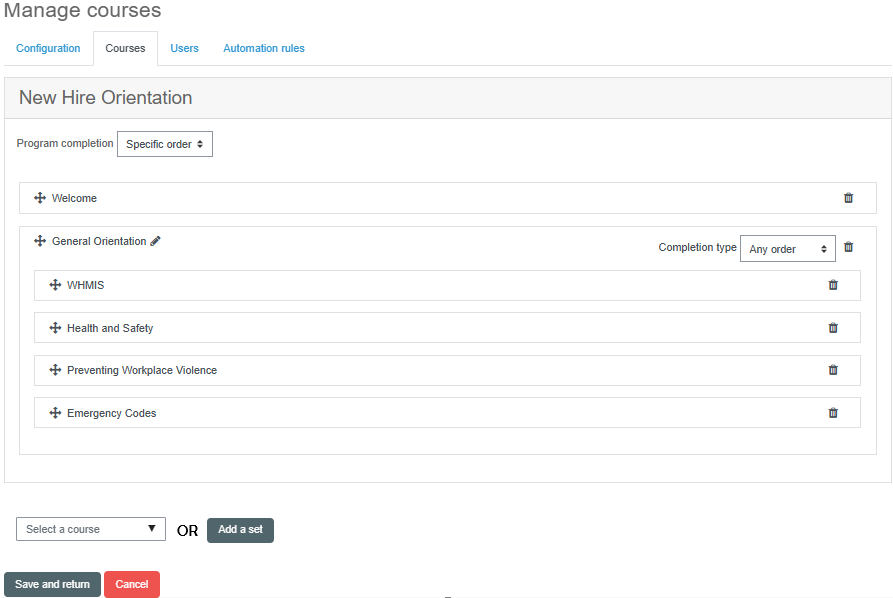Click the General Orientation move handle
The height and width of the screenshot is (598, 893).
click(x=40, y=241)
